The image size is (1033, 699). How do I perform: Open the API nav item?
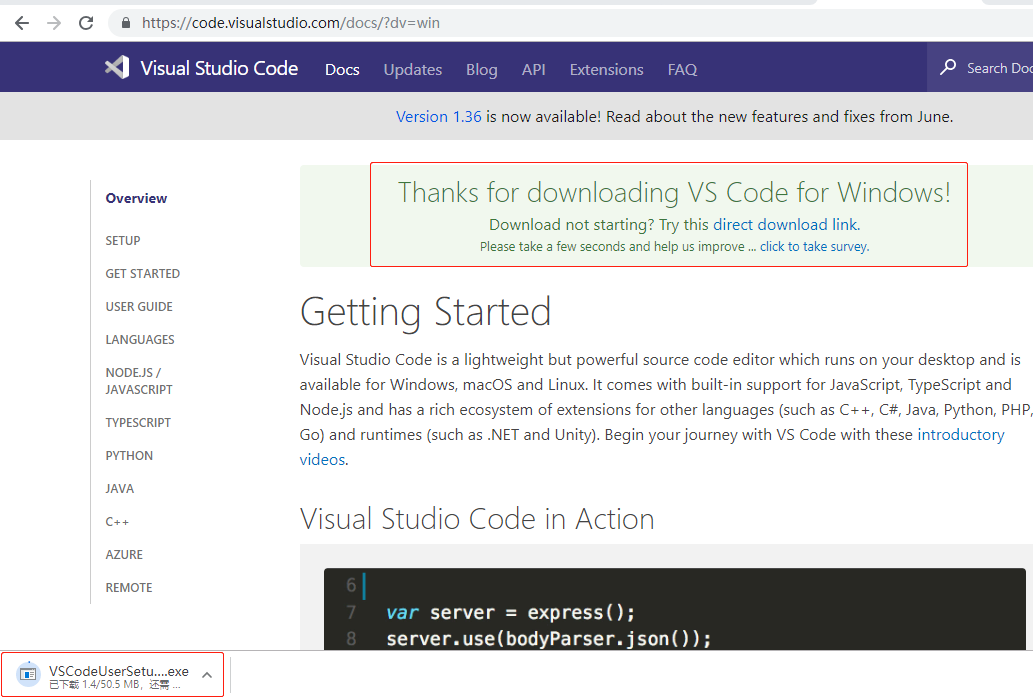(x=534, y=69)
